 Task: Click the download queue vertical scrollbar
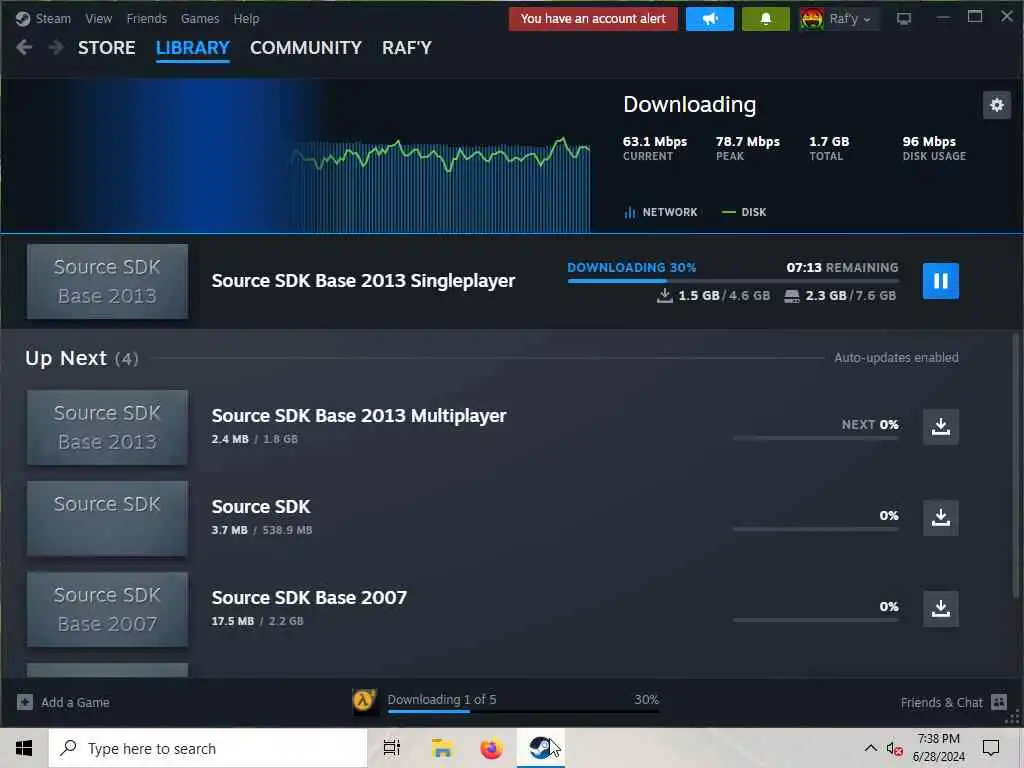(x=1016, y=464)
